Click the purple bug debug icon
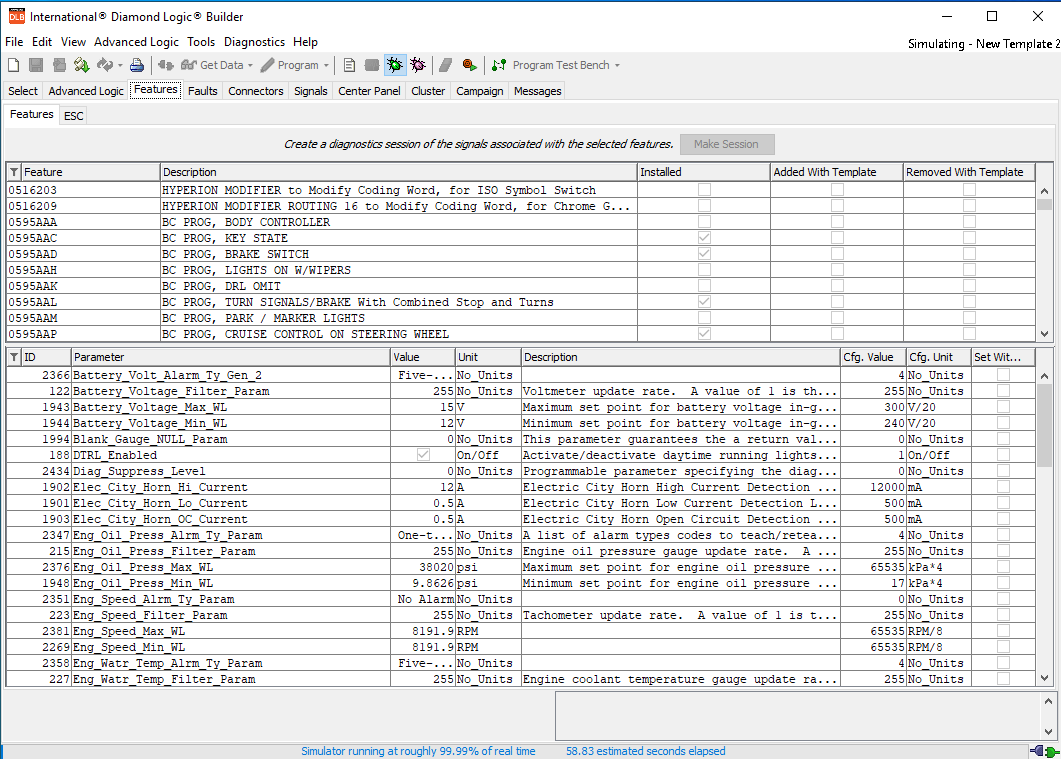Viewport: 1061px width, 759px height. pyautogui.click(x=419, y=65)
